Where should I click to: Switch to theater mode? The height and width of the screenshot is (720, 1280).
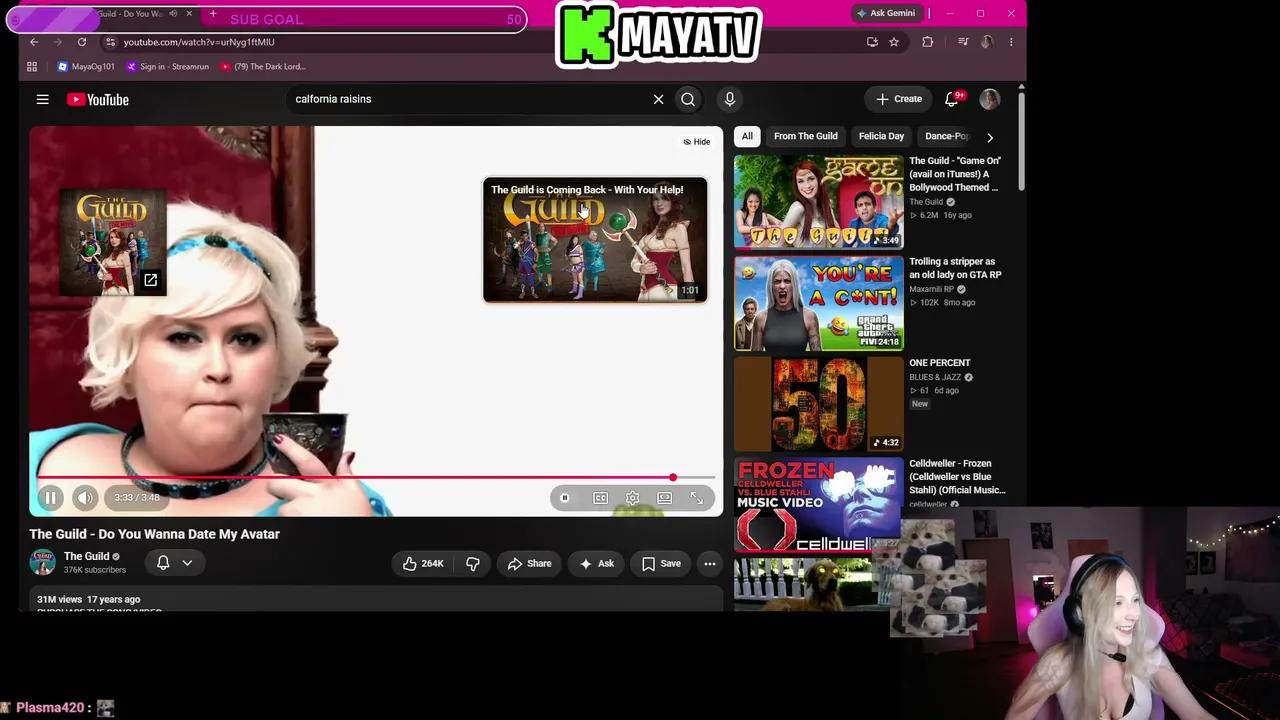664,498
